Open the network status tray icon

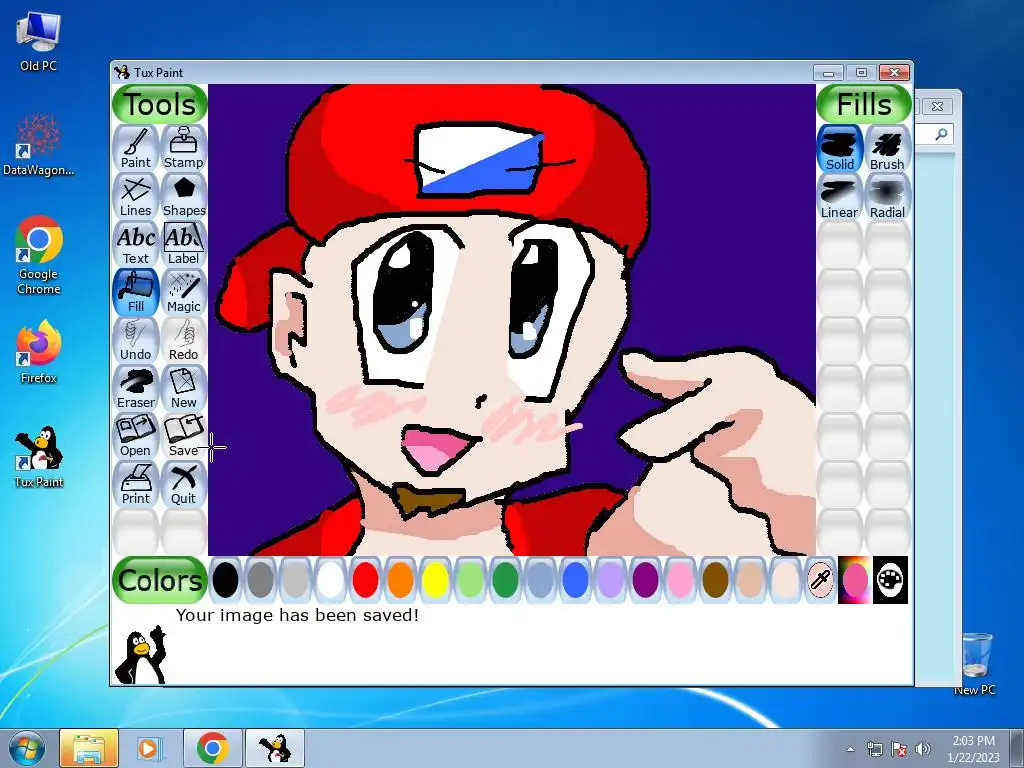[x=874, y=749]
